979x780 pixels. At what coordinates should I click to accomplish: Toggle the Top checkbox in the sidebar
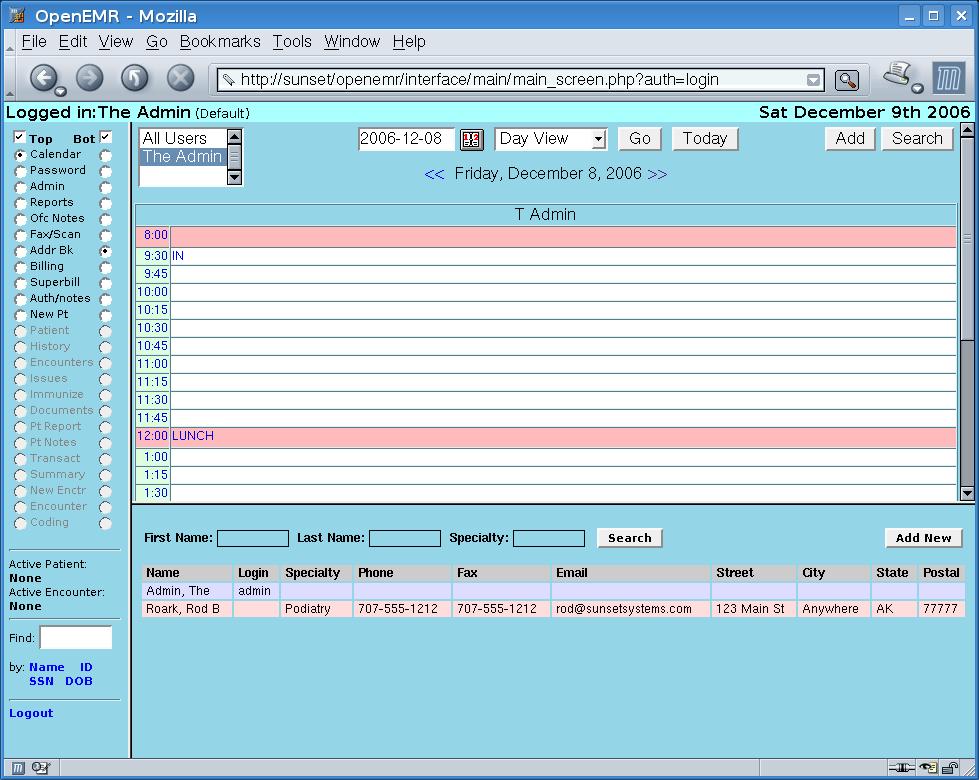pos(17,138)
